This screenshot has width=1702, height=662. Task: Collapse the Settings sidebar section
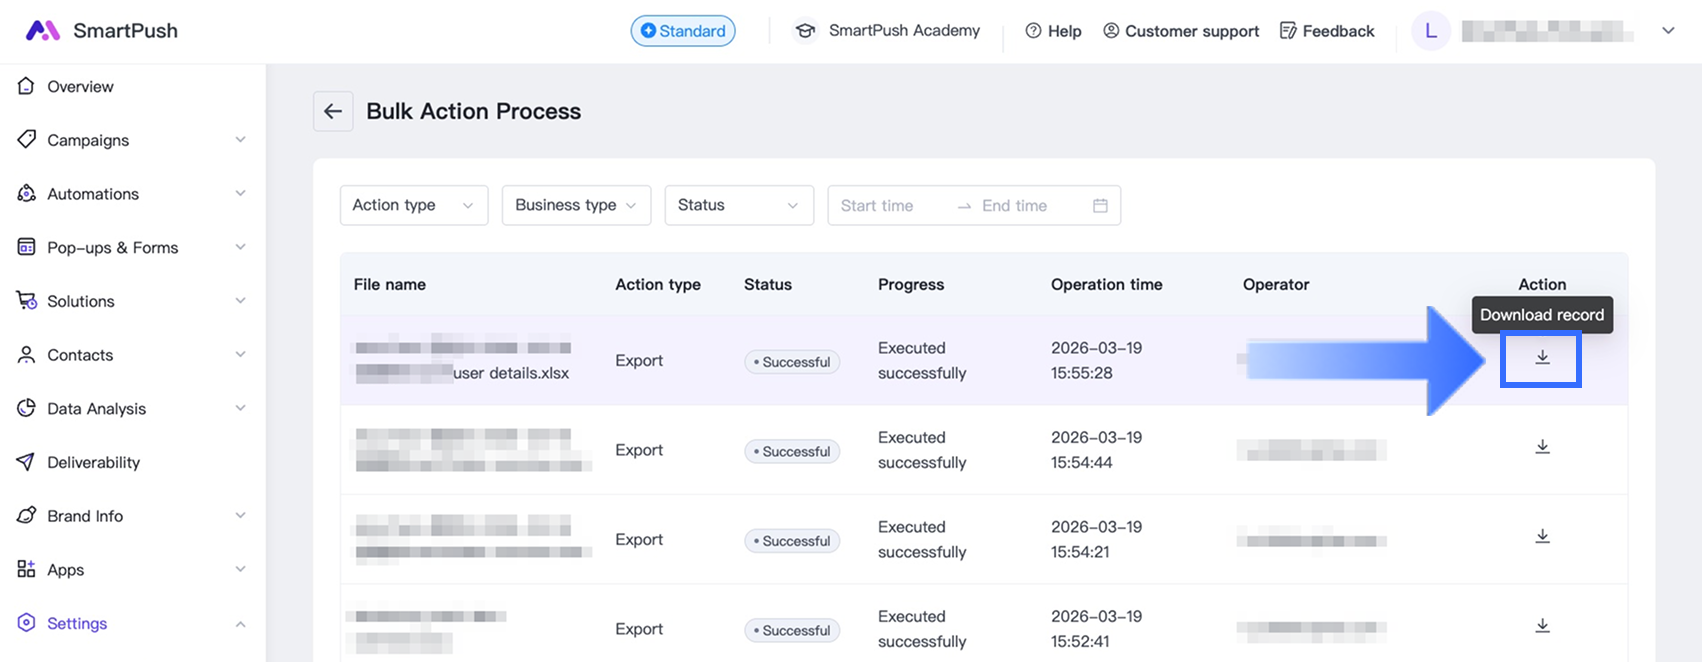(240, 624)
